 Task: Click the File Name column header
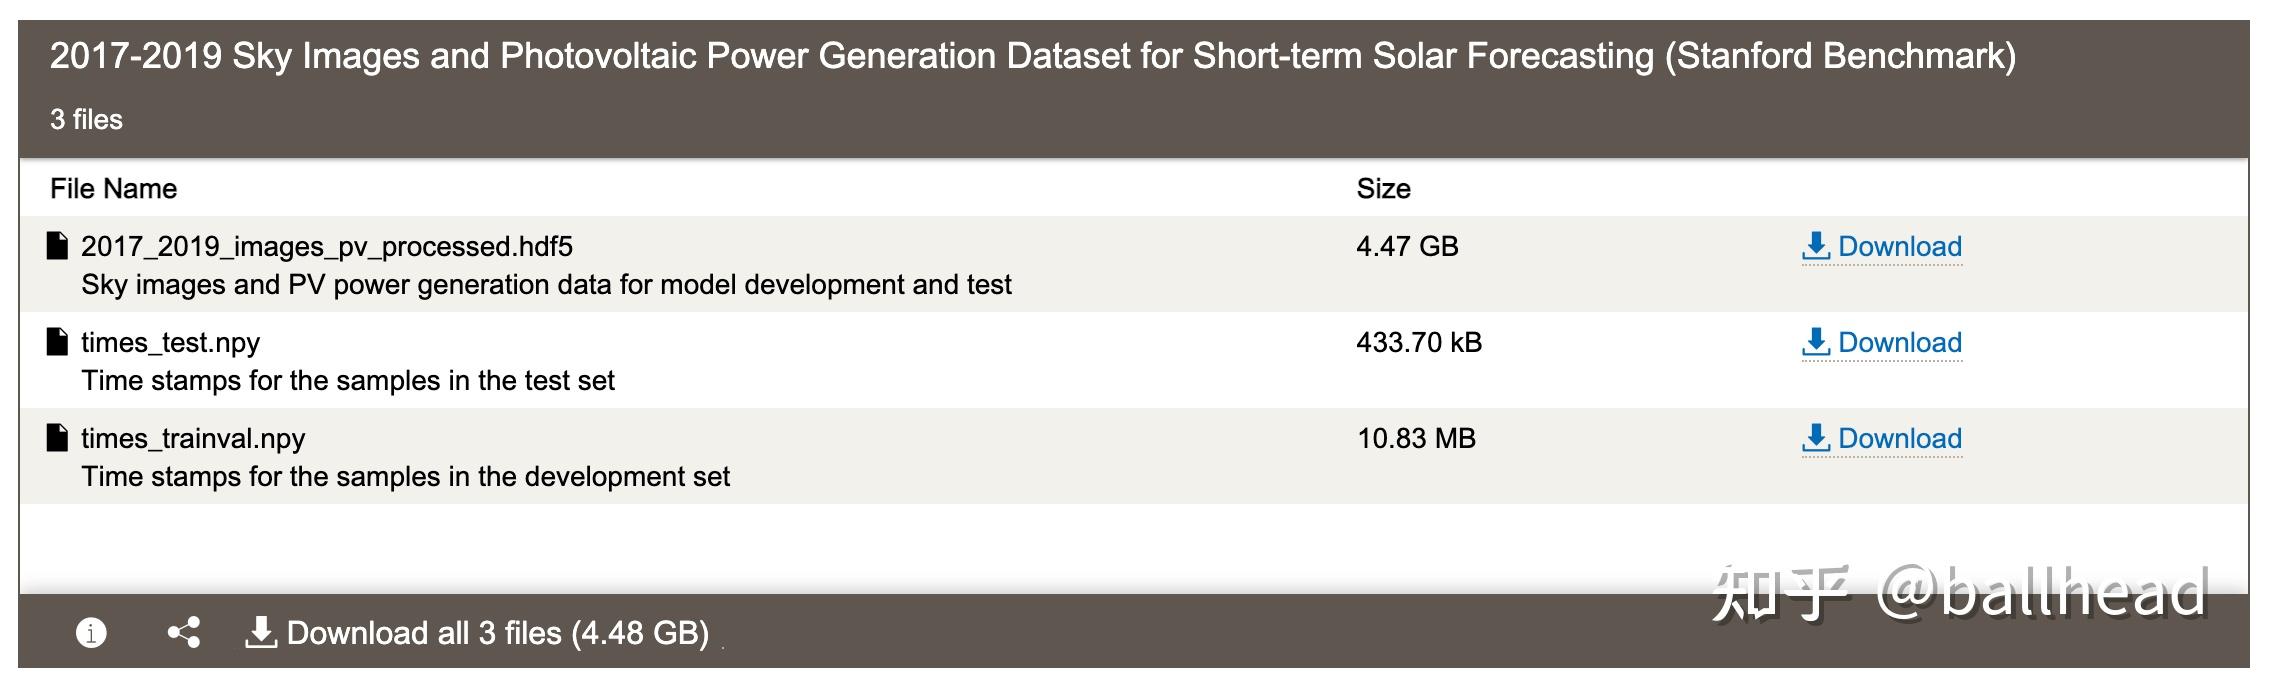(x=114, y=188)
